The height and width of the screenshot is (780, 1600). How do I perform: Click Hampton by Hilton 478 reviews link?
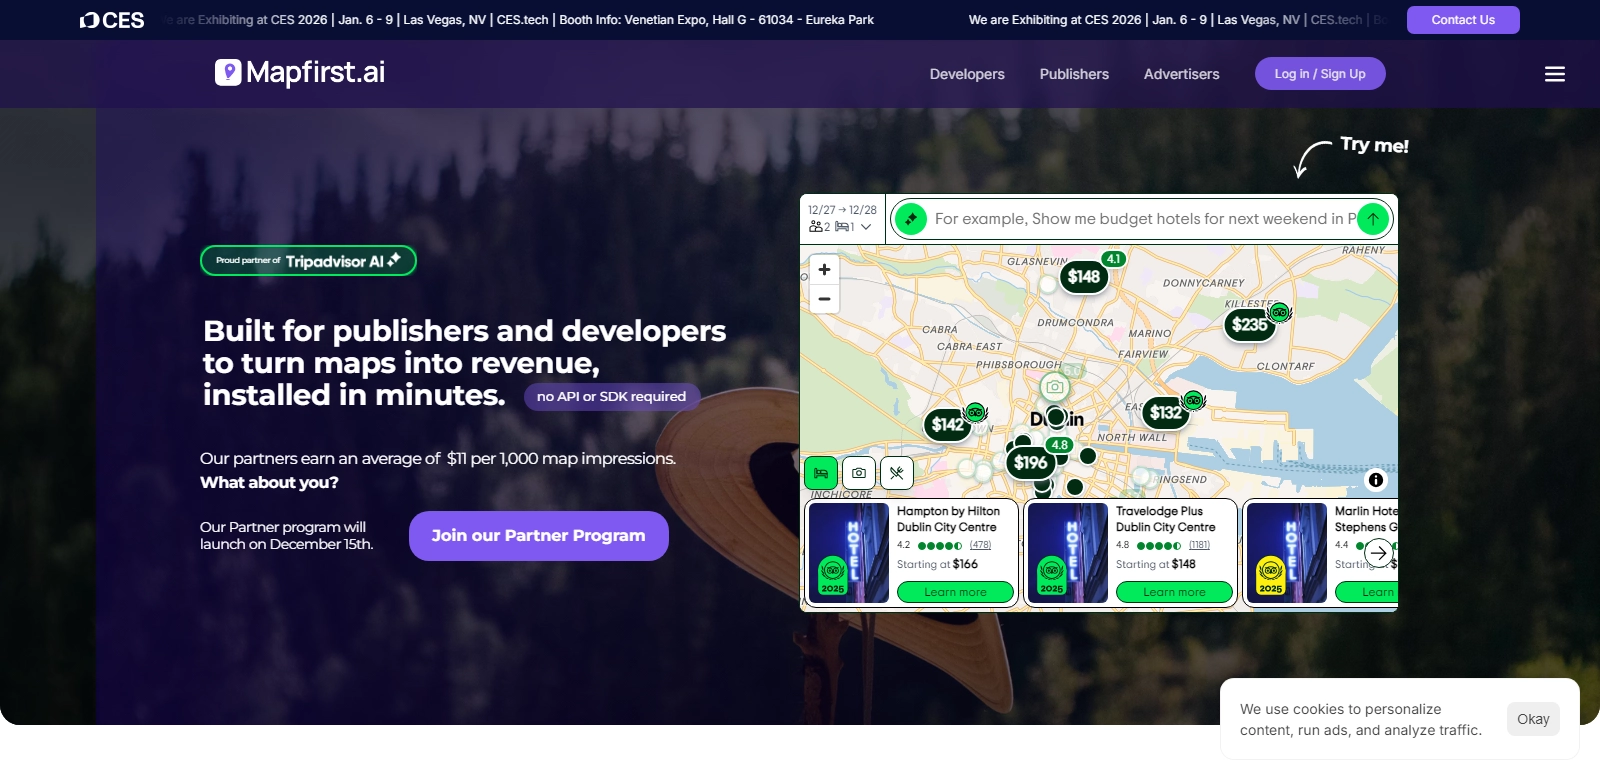point(980,546)
